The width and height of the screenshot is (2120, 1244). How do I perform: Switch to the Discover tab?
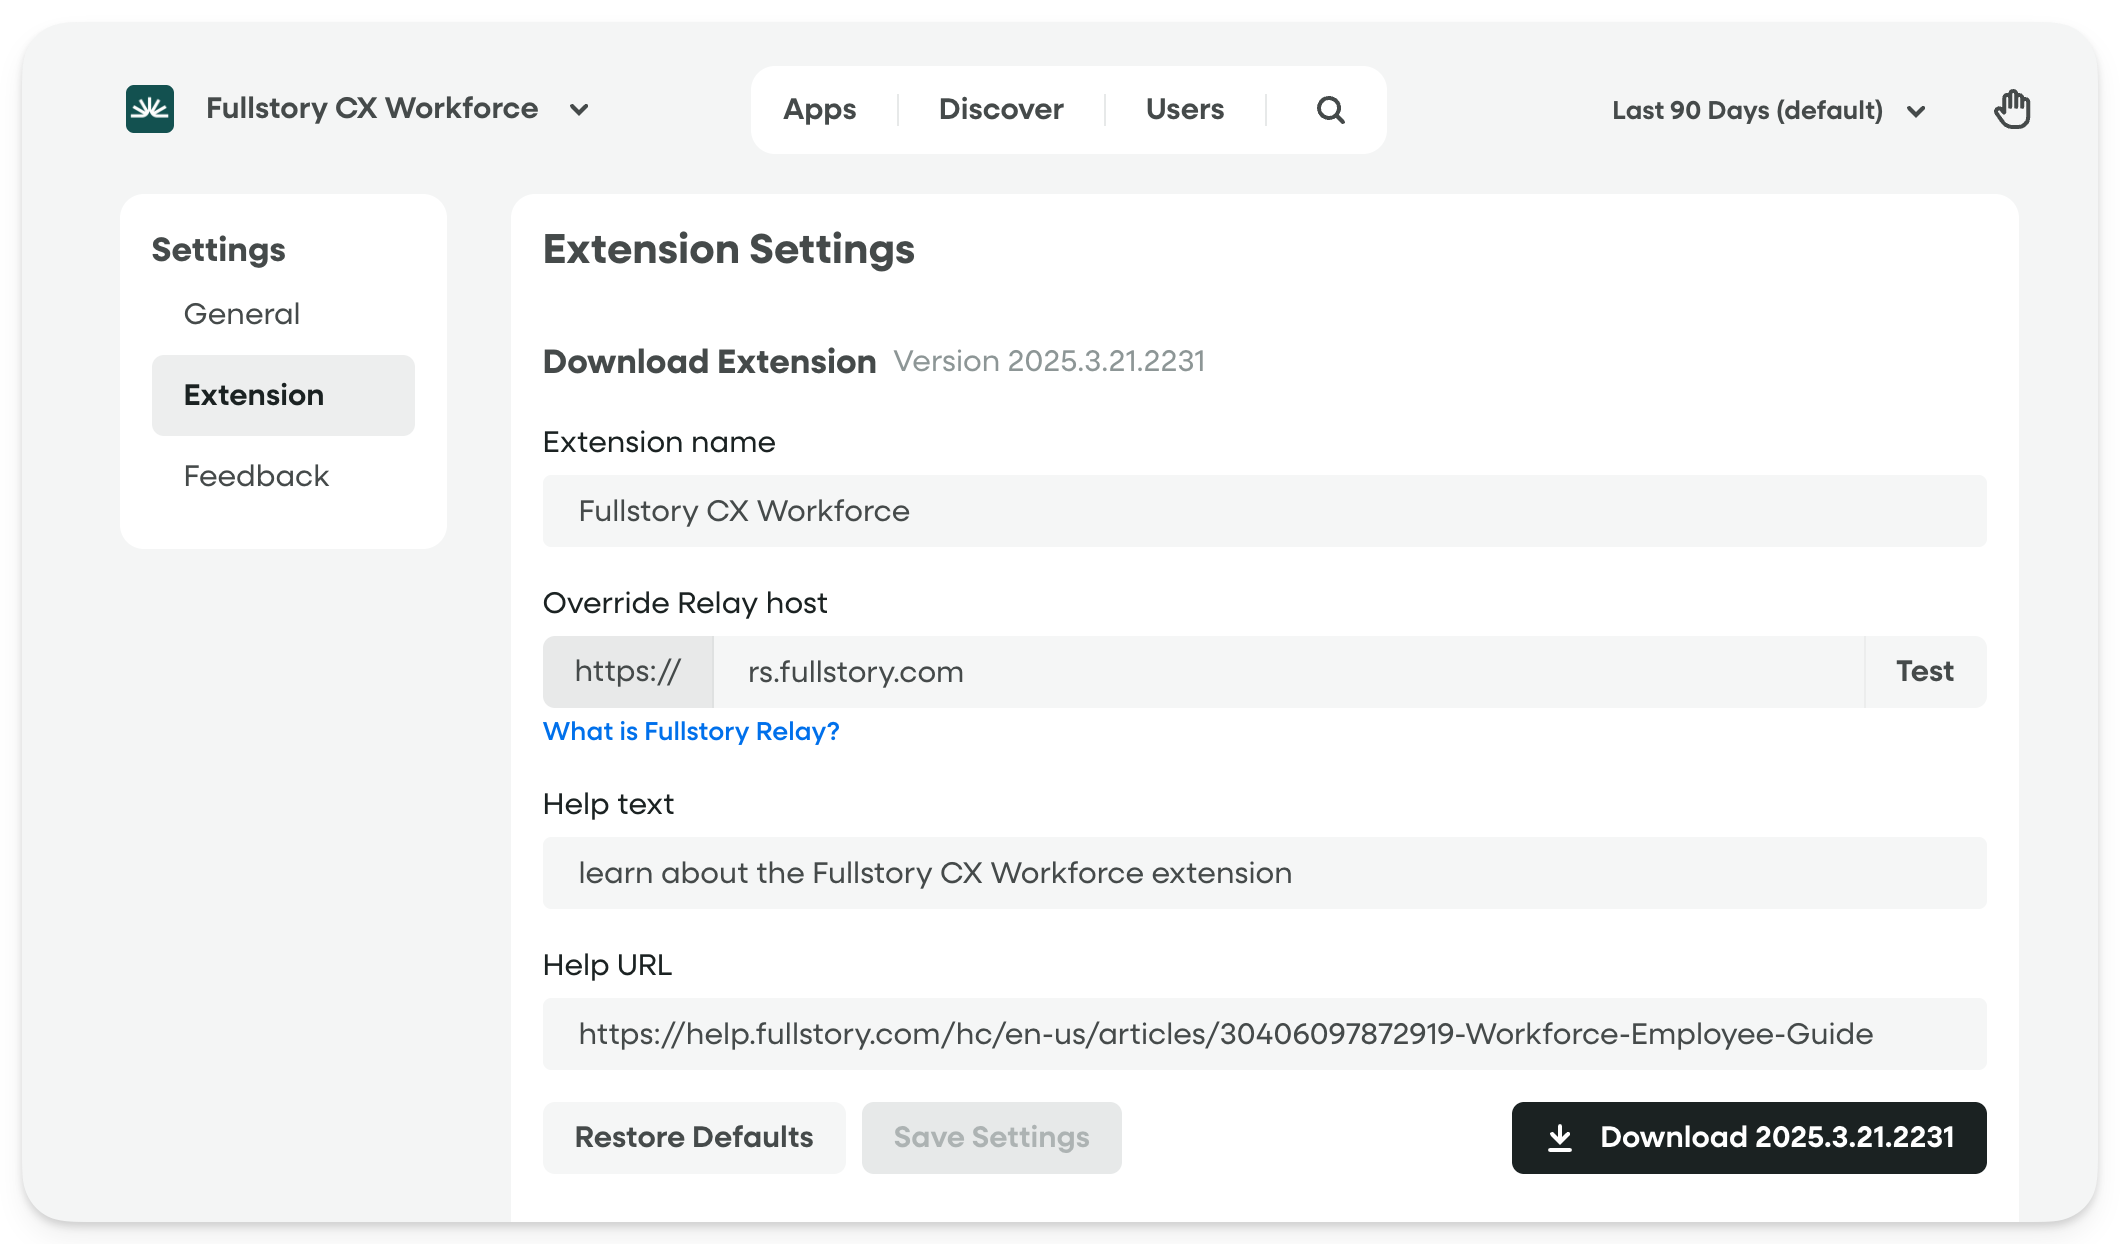tap(1001, 109)
